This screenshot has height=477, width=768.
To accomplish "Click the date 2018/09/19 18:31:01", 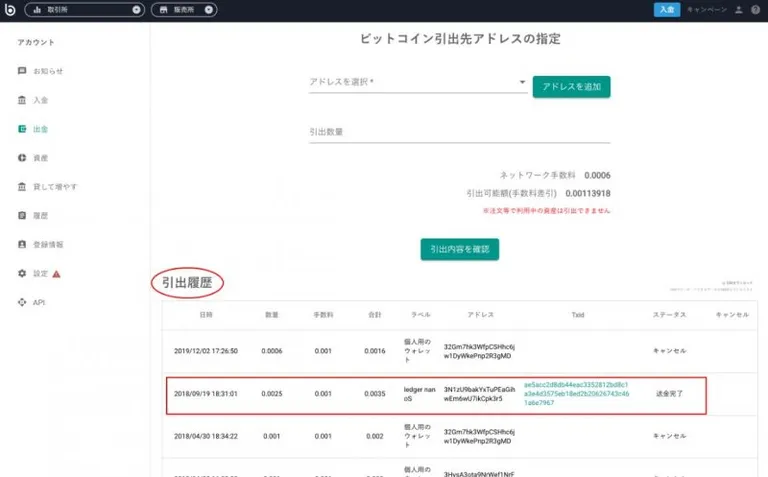I will pos(206,394).
